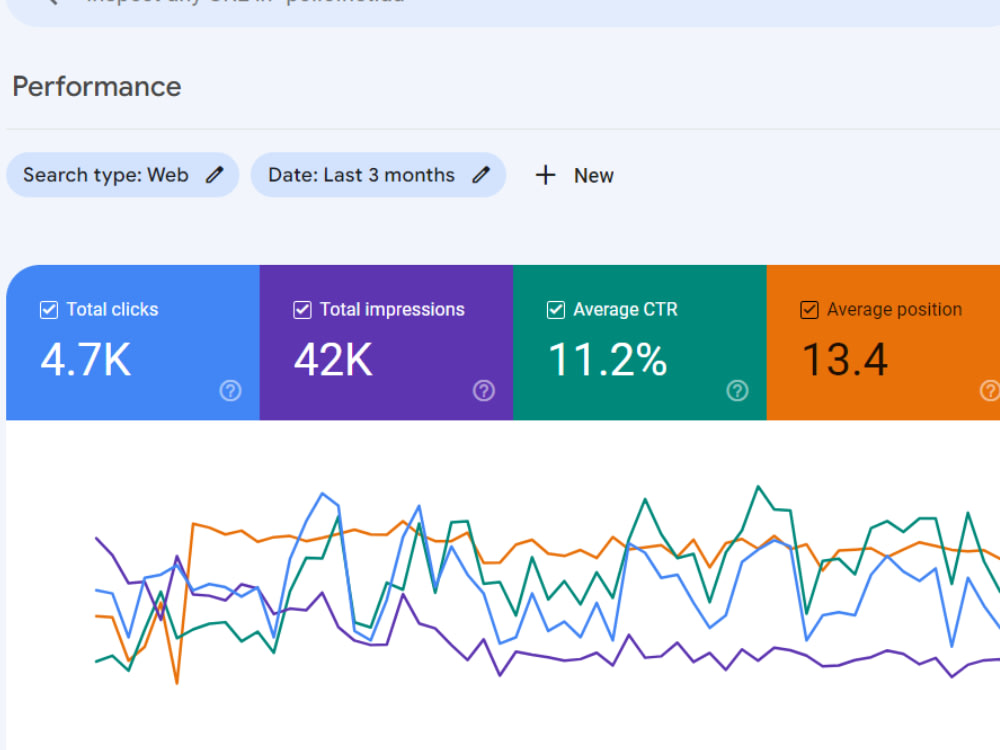Uncheck the Total clicks checkbox
This screenshot has width=1000, height=750.
(49, 310)
